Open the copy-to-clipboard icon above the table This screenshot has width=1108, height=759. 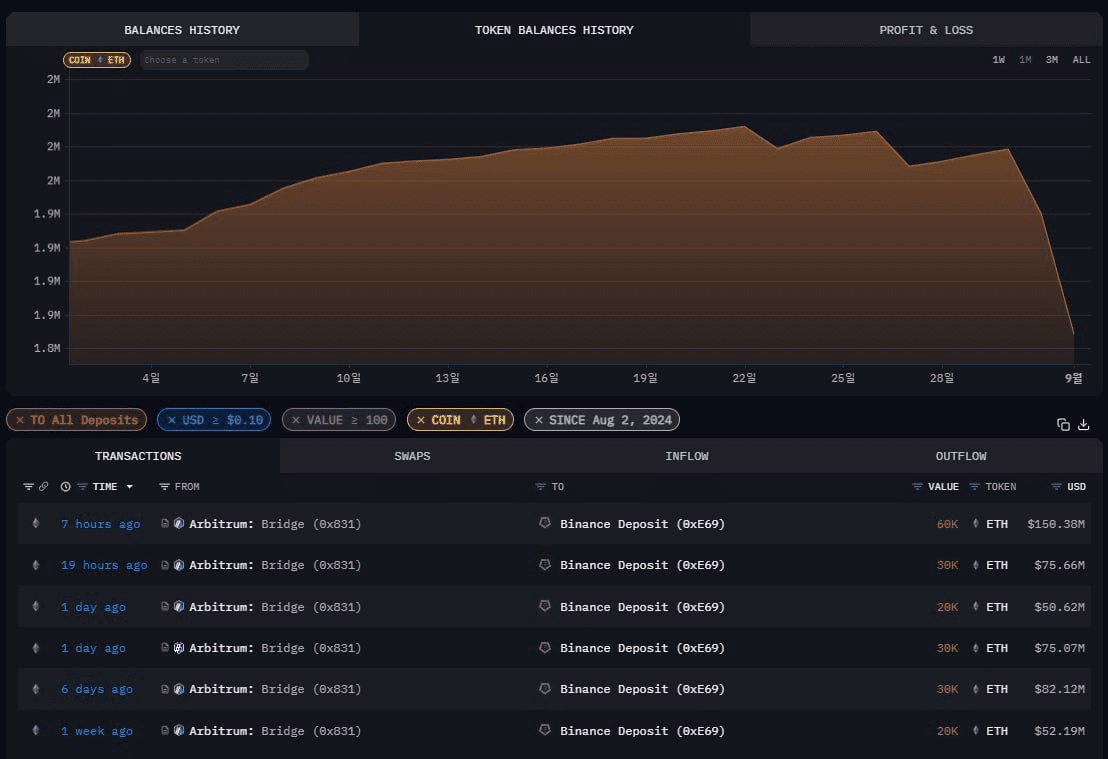click(x=1063, y=424)
